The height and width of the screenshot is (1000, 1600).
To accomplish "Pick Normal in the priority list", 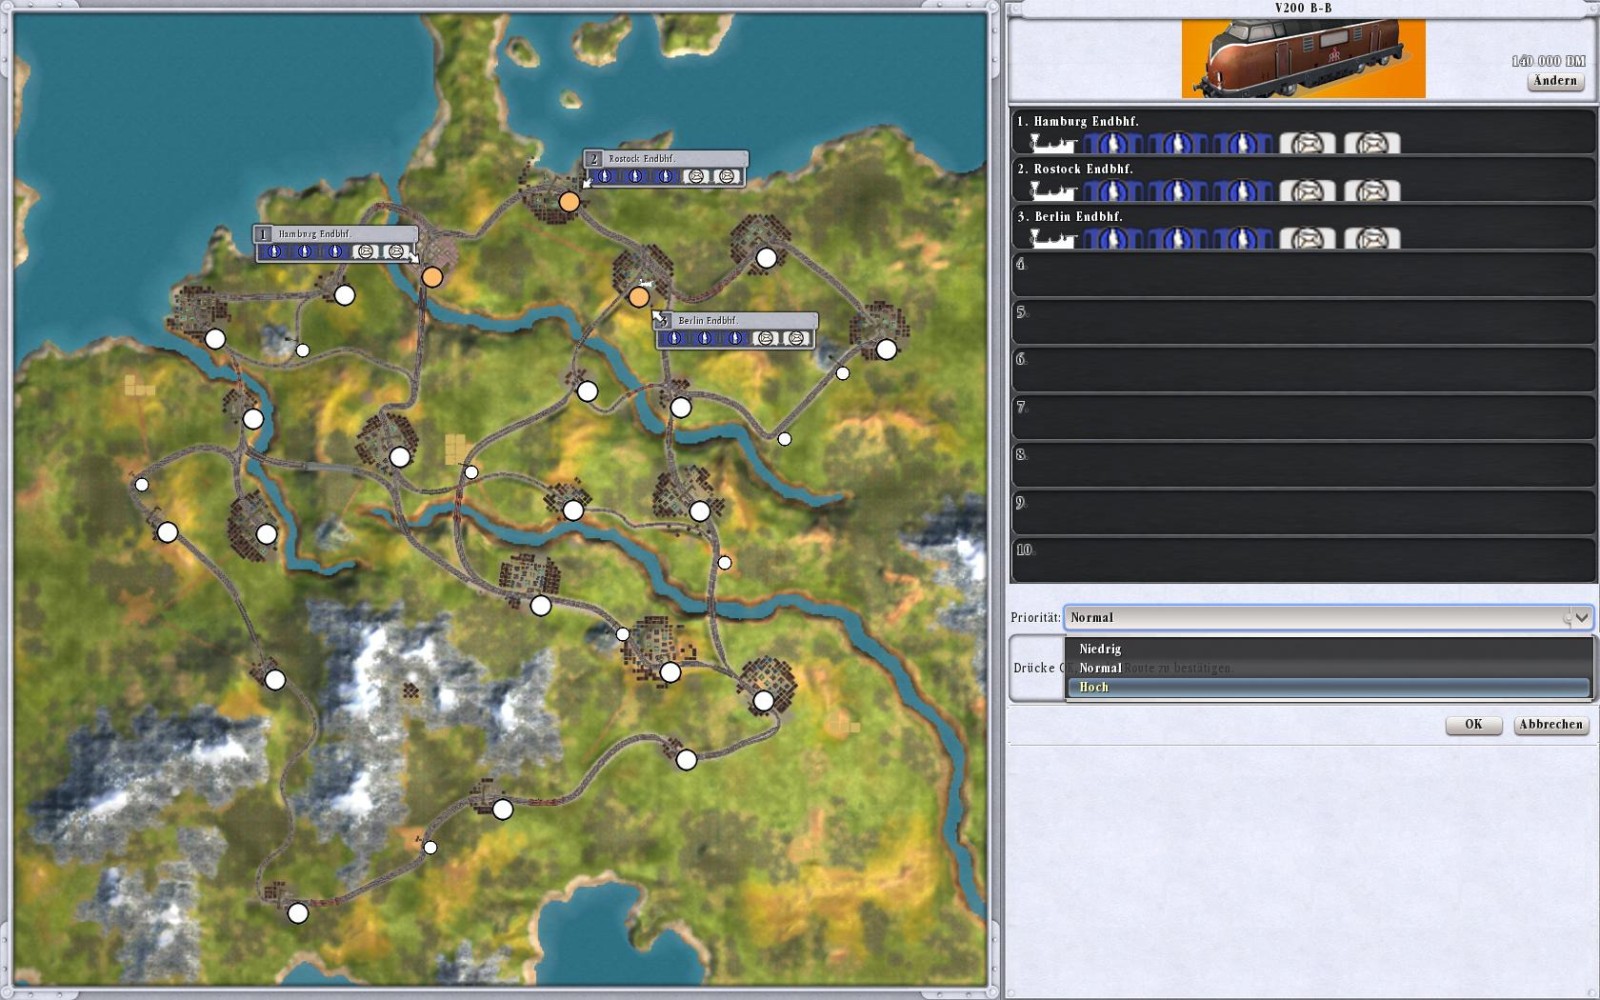I will pyautogui.click(x=1100, y=668).
